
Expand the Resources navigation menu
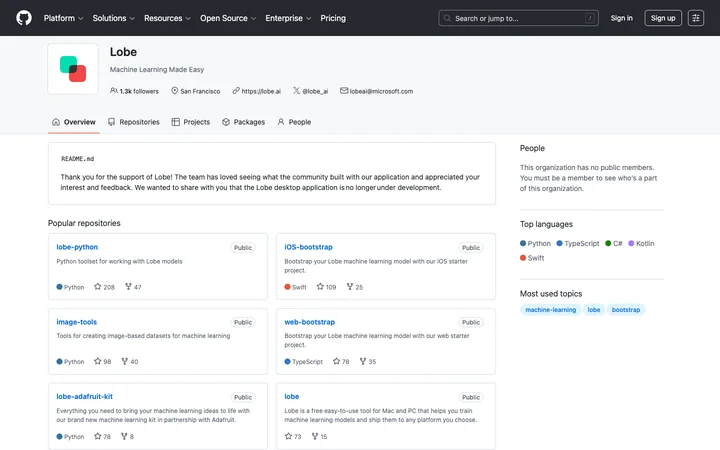[167, 18]
